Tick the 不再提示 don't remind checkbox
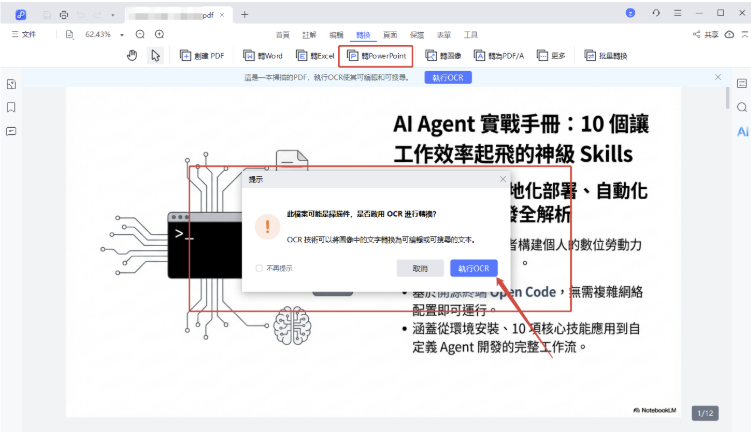 tap(259, 268)
